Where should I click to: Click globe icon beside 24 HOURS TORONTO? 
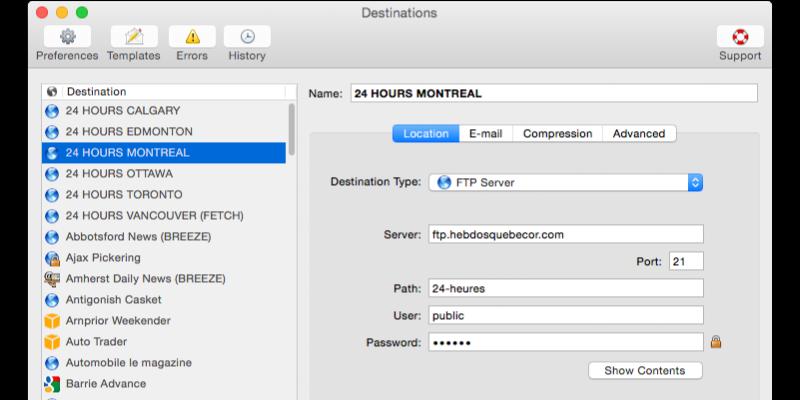52,195
